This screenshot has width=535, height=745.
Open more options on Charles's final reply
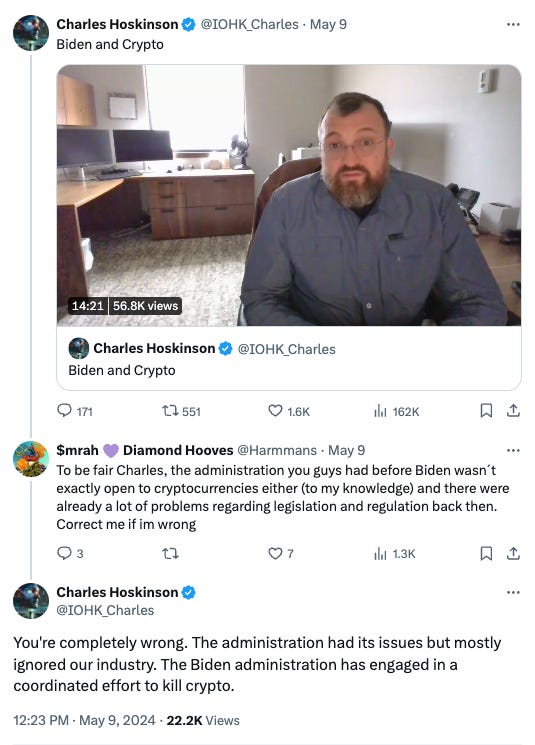(513, 592)
